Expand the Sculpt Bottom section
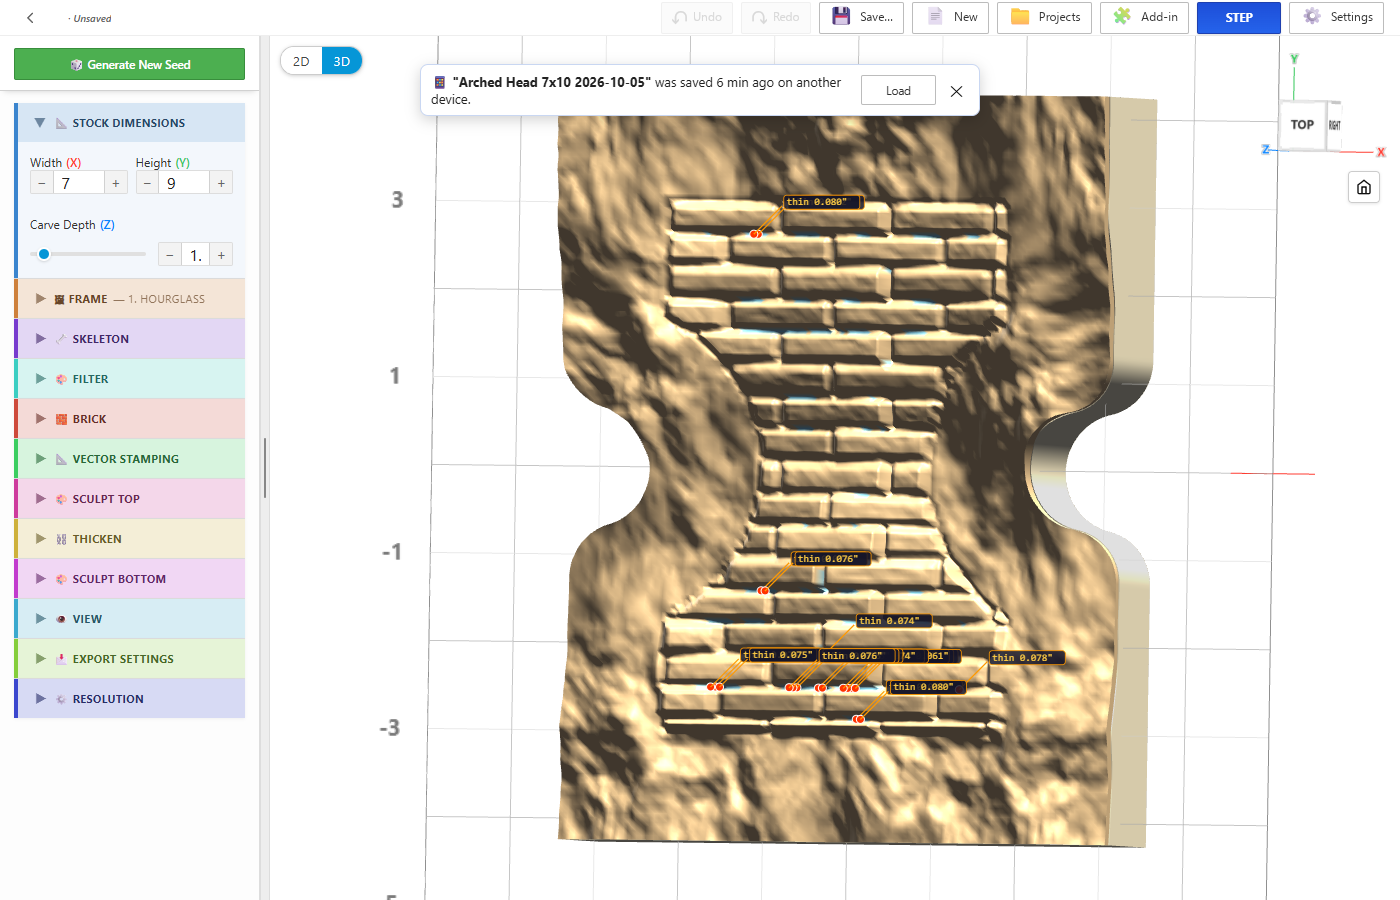This screenshot has height=900, width=1400. pos(40,579)
